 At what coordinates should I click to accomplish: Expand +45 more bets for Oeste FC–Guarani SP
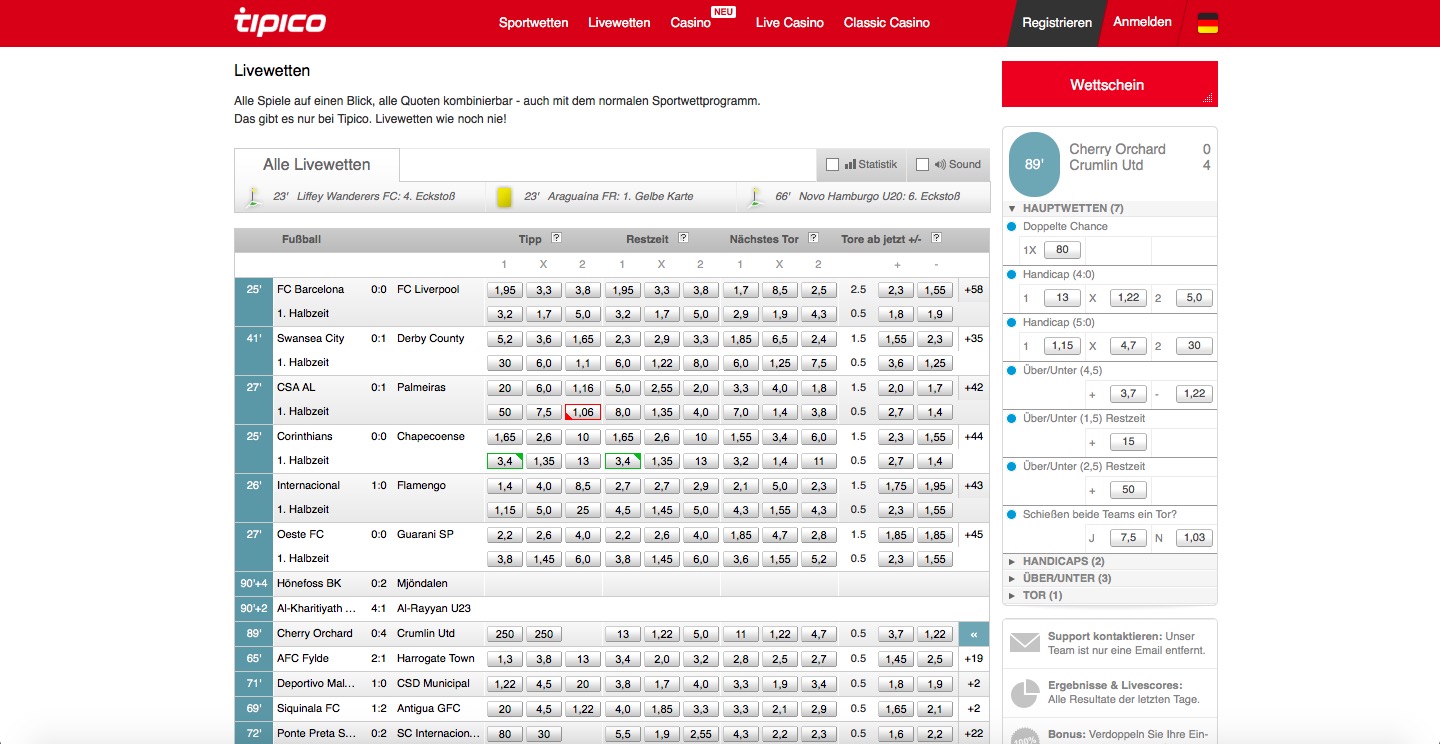pyautogui.click(x=973, y=535)
